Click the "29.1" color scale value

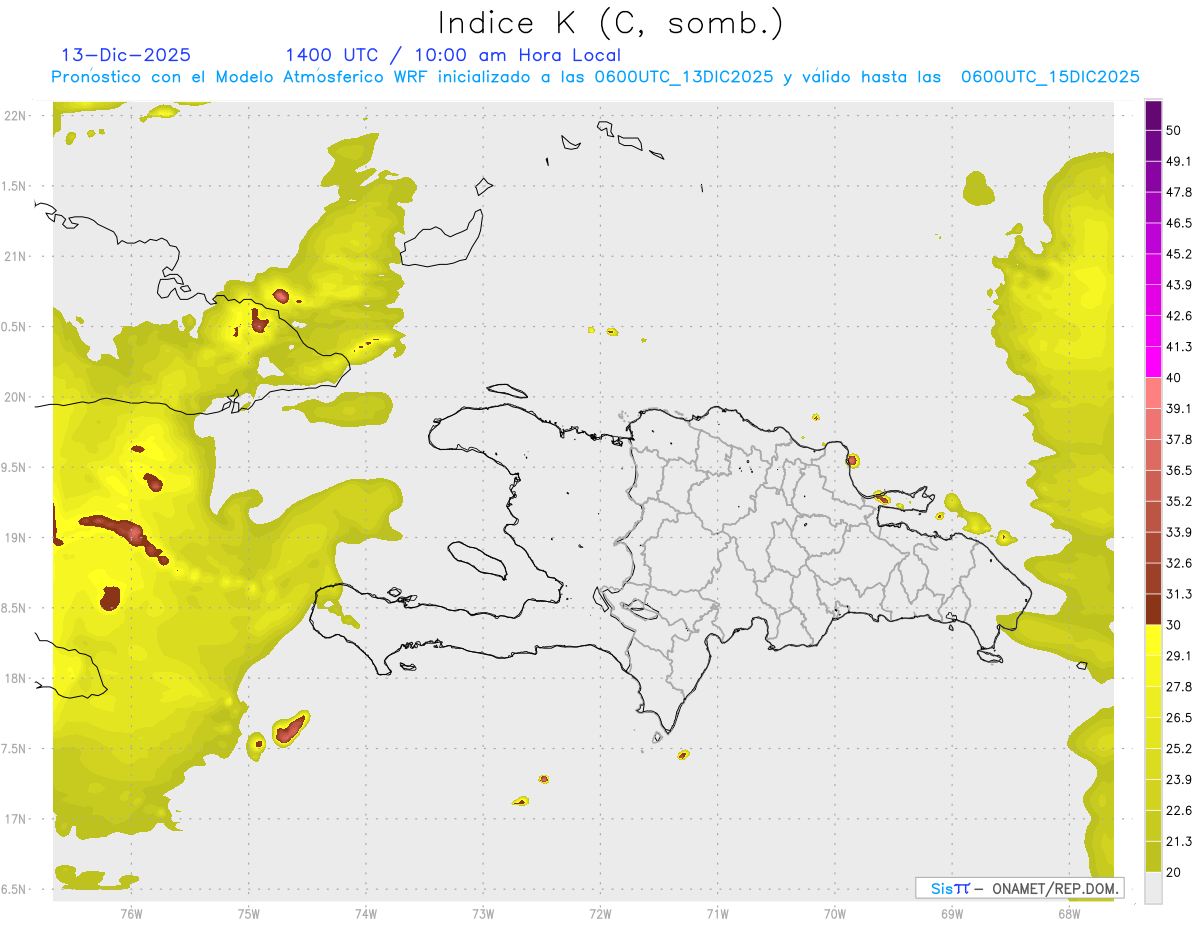pos(1178,656)
